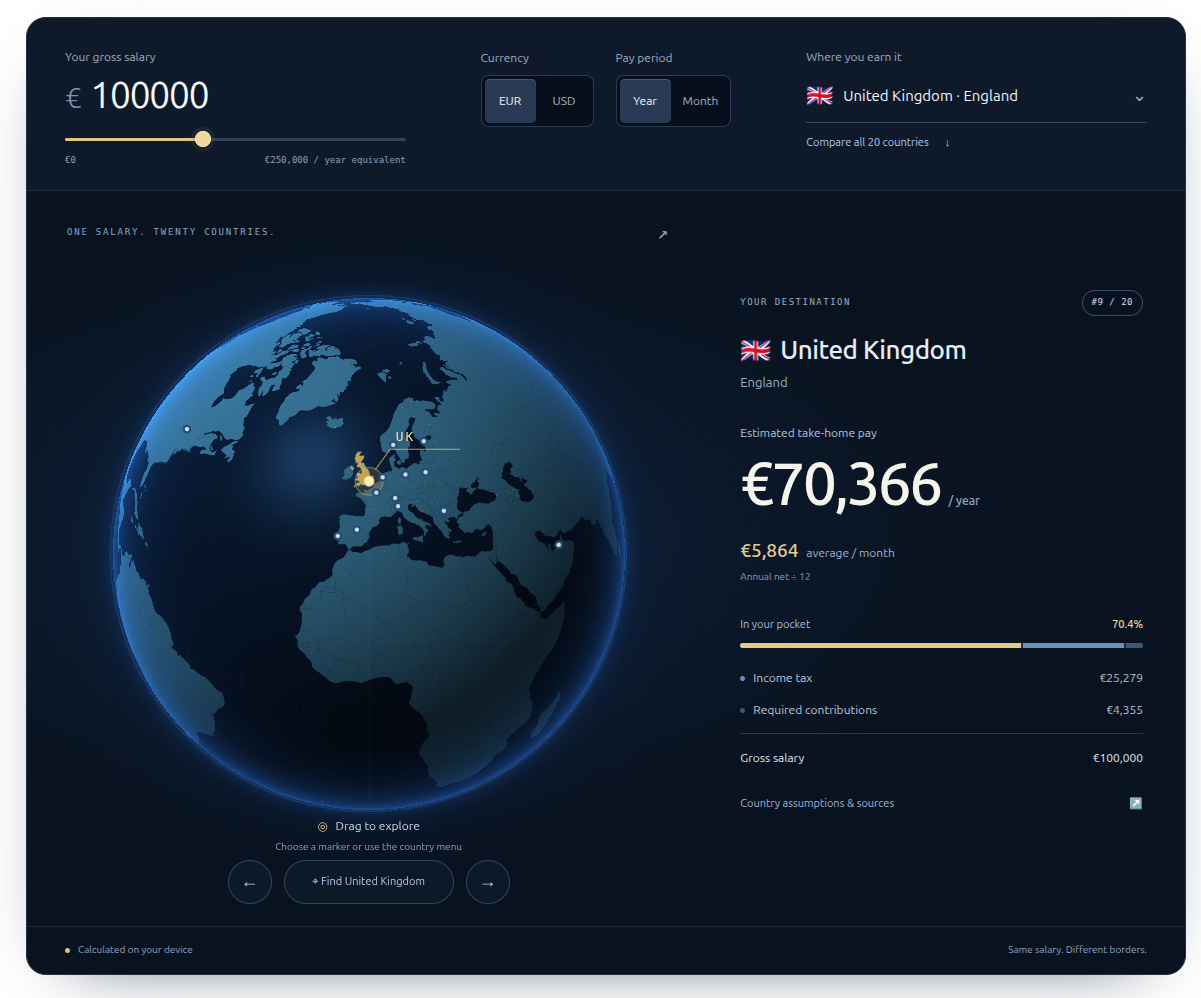Switch currency to EUR

(x=510, y=101)
